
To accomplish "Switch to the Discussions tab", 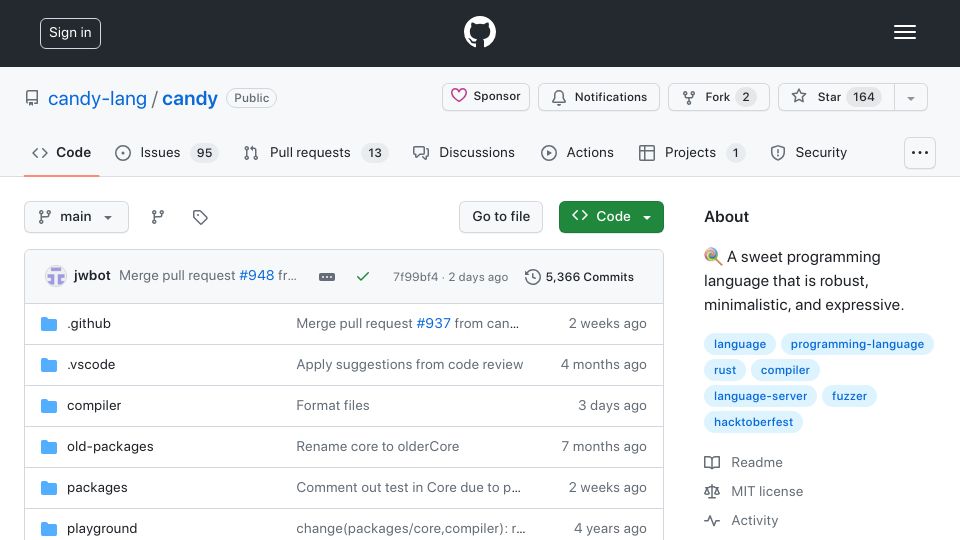I will (463, 152).
